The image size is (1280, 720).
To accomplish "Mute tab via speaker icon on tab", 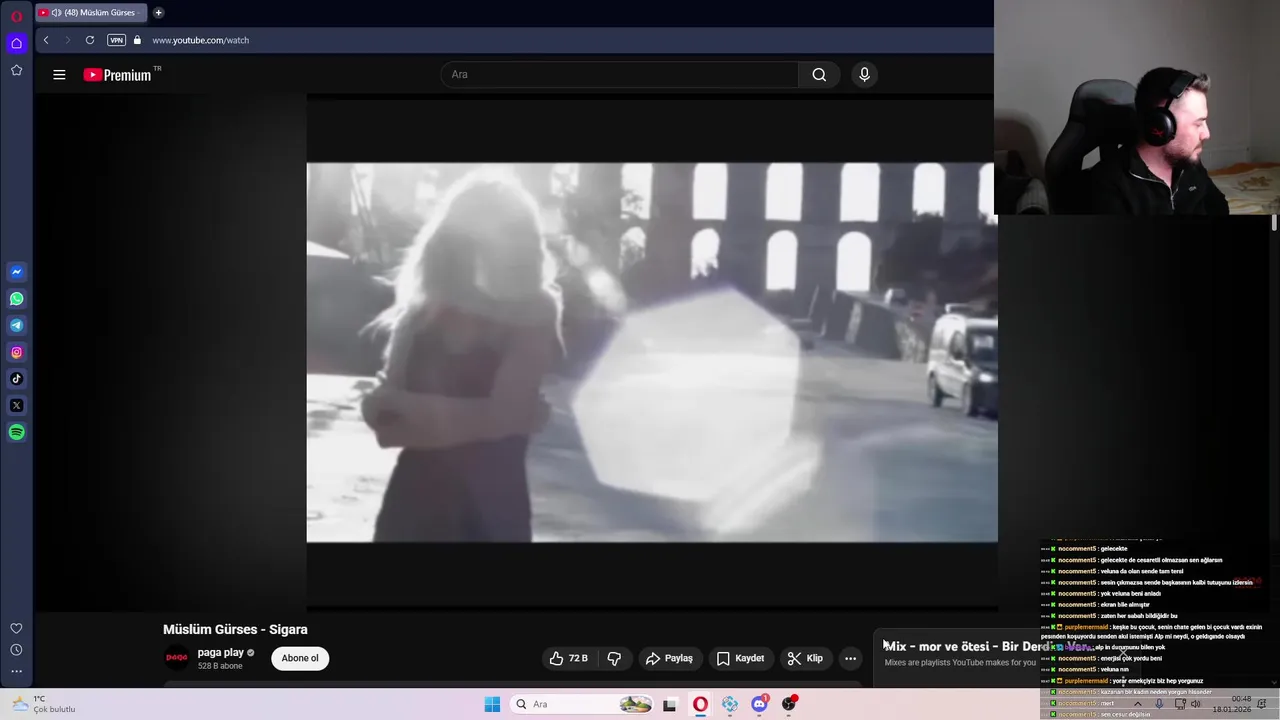I will tap(56, 13).
